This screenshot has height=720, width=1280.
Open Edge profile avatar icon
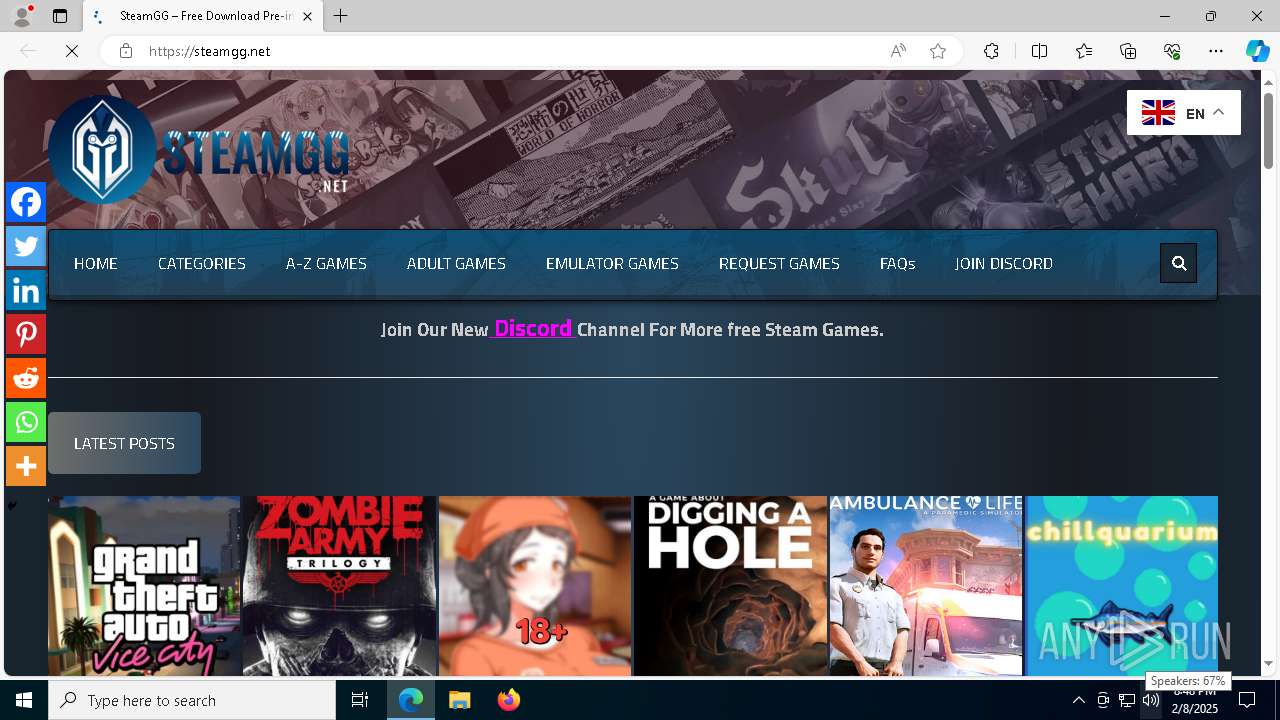[x=22, y=16]
